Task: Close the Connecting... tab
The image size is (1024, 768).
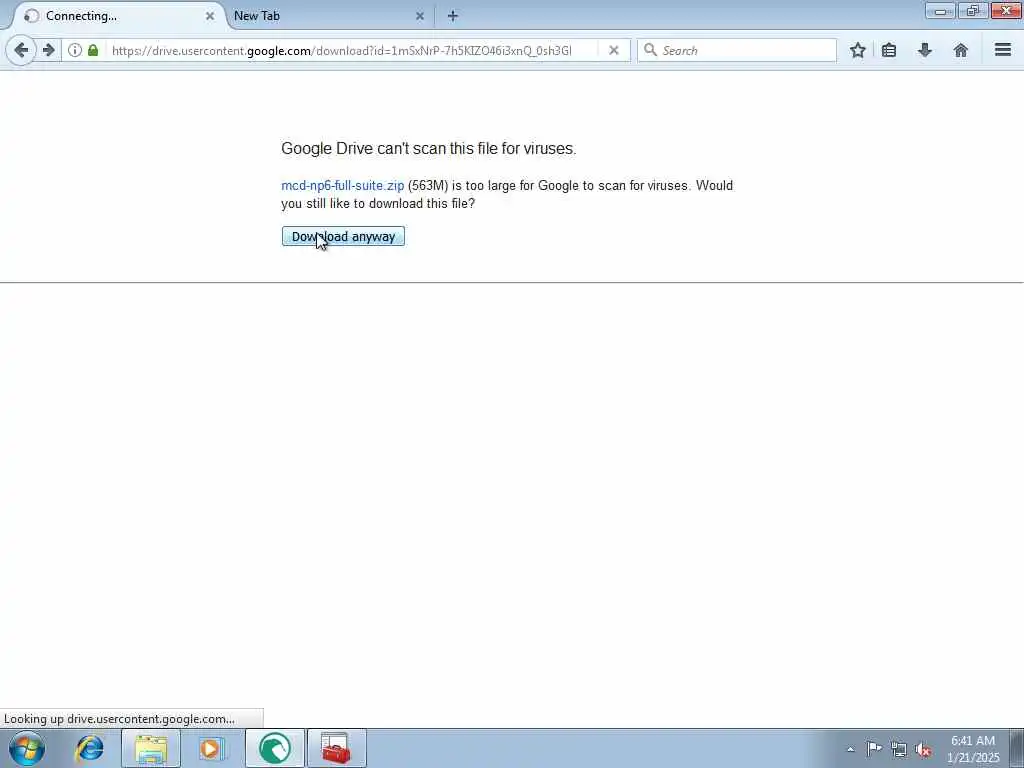Action: click(x=210, y=16)
